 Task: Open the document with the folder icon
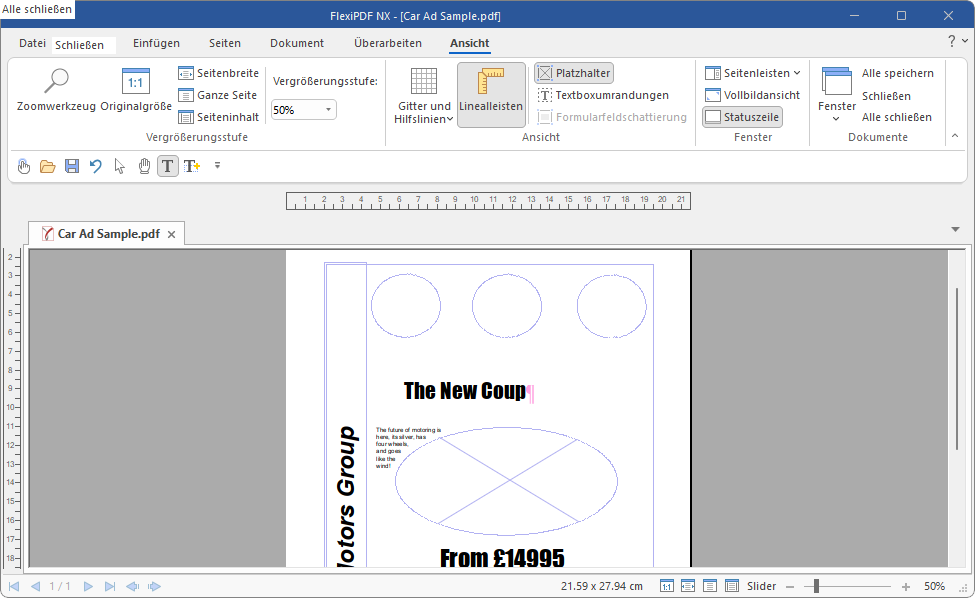coord(47,166)
